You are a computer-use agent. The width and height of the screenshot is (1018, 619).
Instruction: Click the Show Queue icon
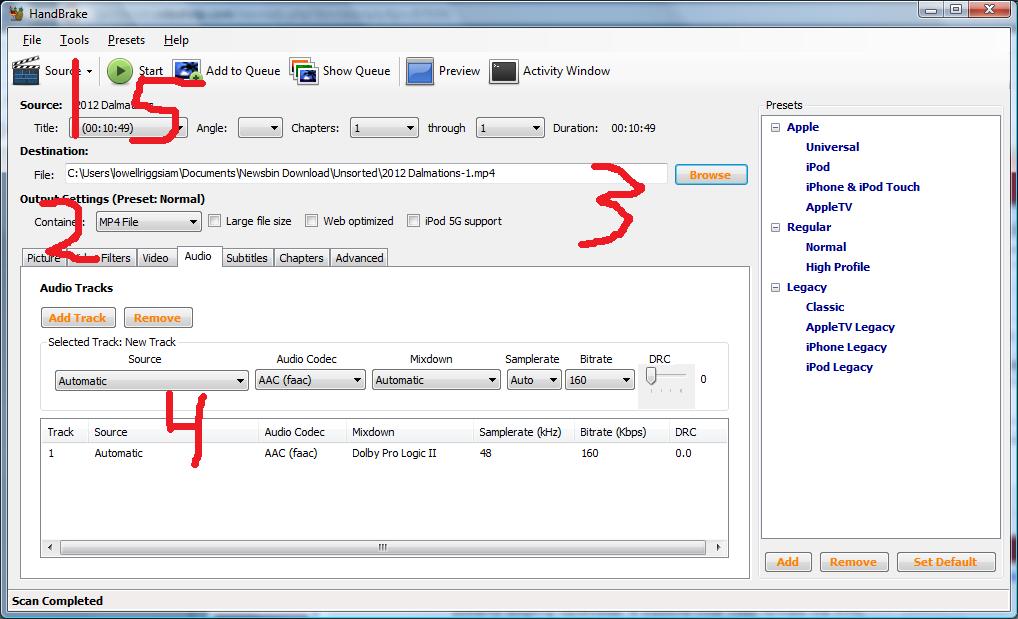303,71
